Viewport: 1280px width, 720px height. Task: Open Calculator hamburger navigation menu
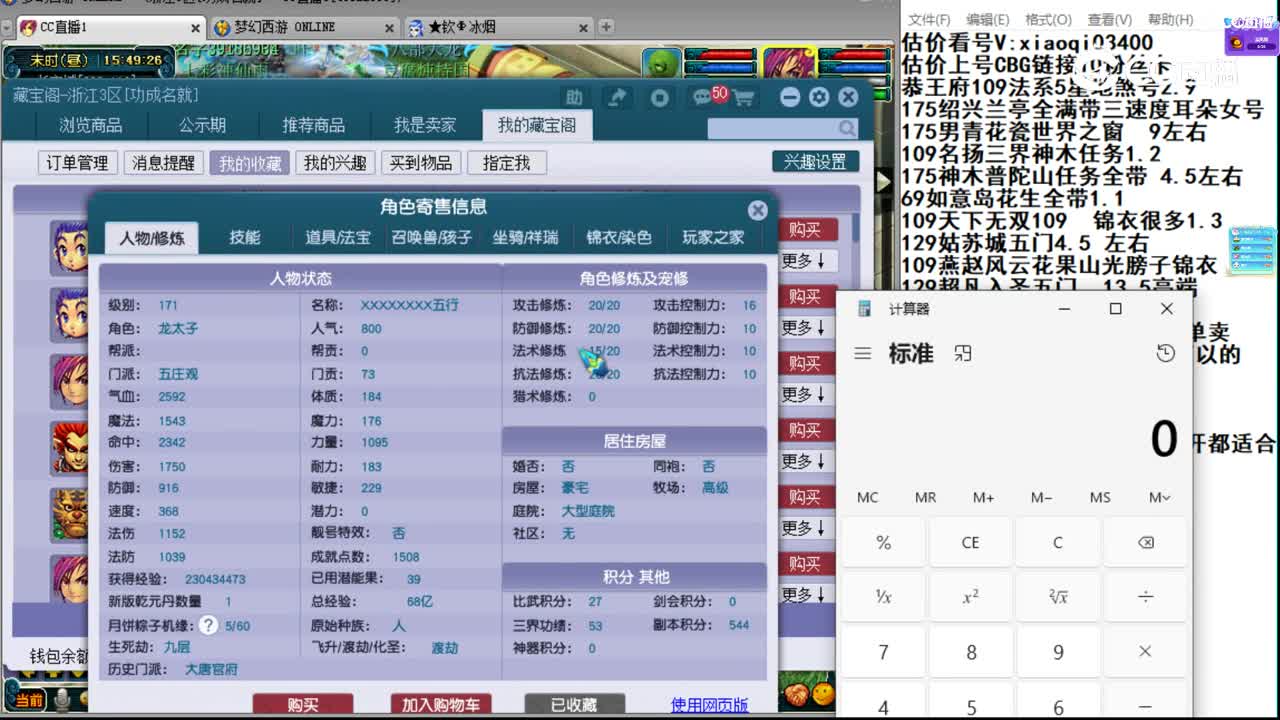[863, 354]
